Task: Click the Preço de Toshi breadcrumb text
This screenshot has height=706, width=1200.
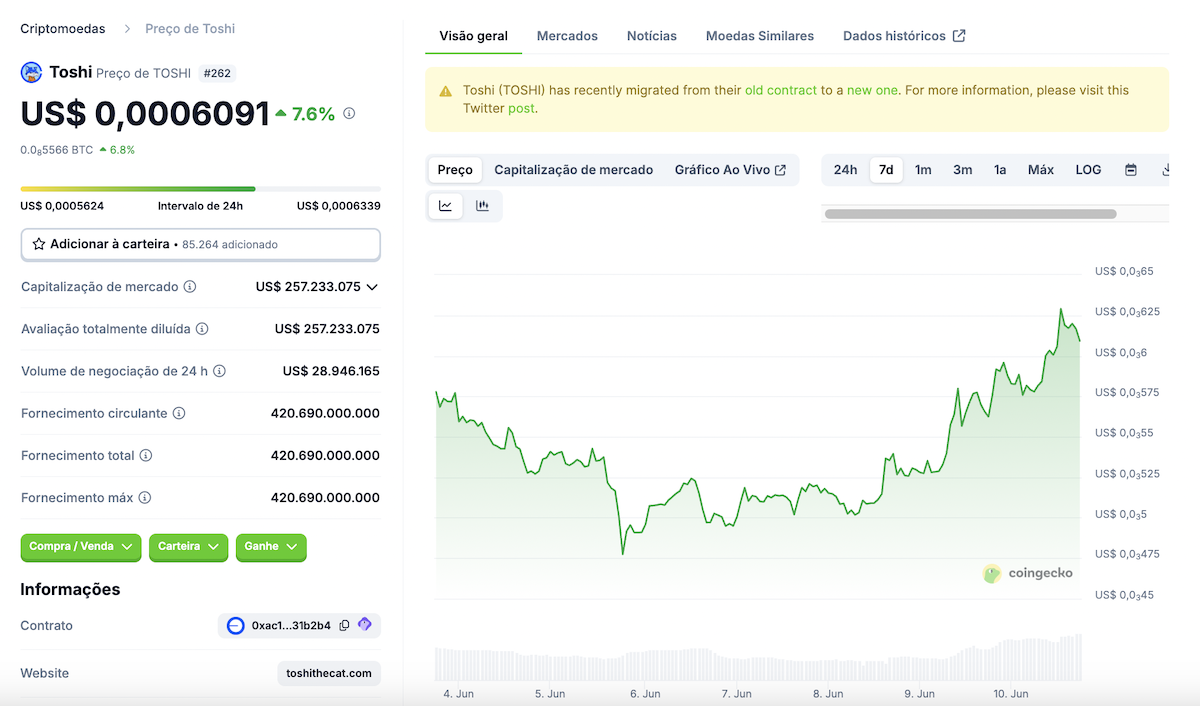Action: tap(190, 29)
